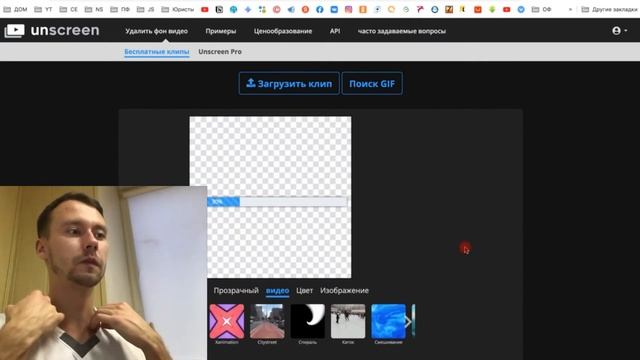Click the Instagram bookmark icon
Viewport: 640px width, 360px height.
point(348,9)
